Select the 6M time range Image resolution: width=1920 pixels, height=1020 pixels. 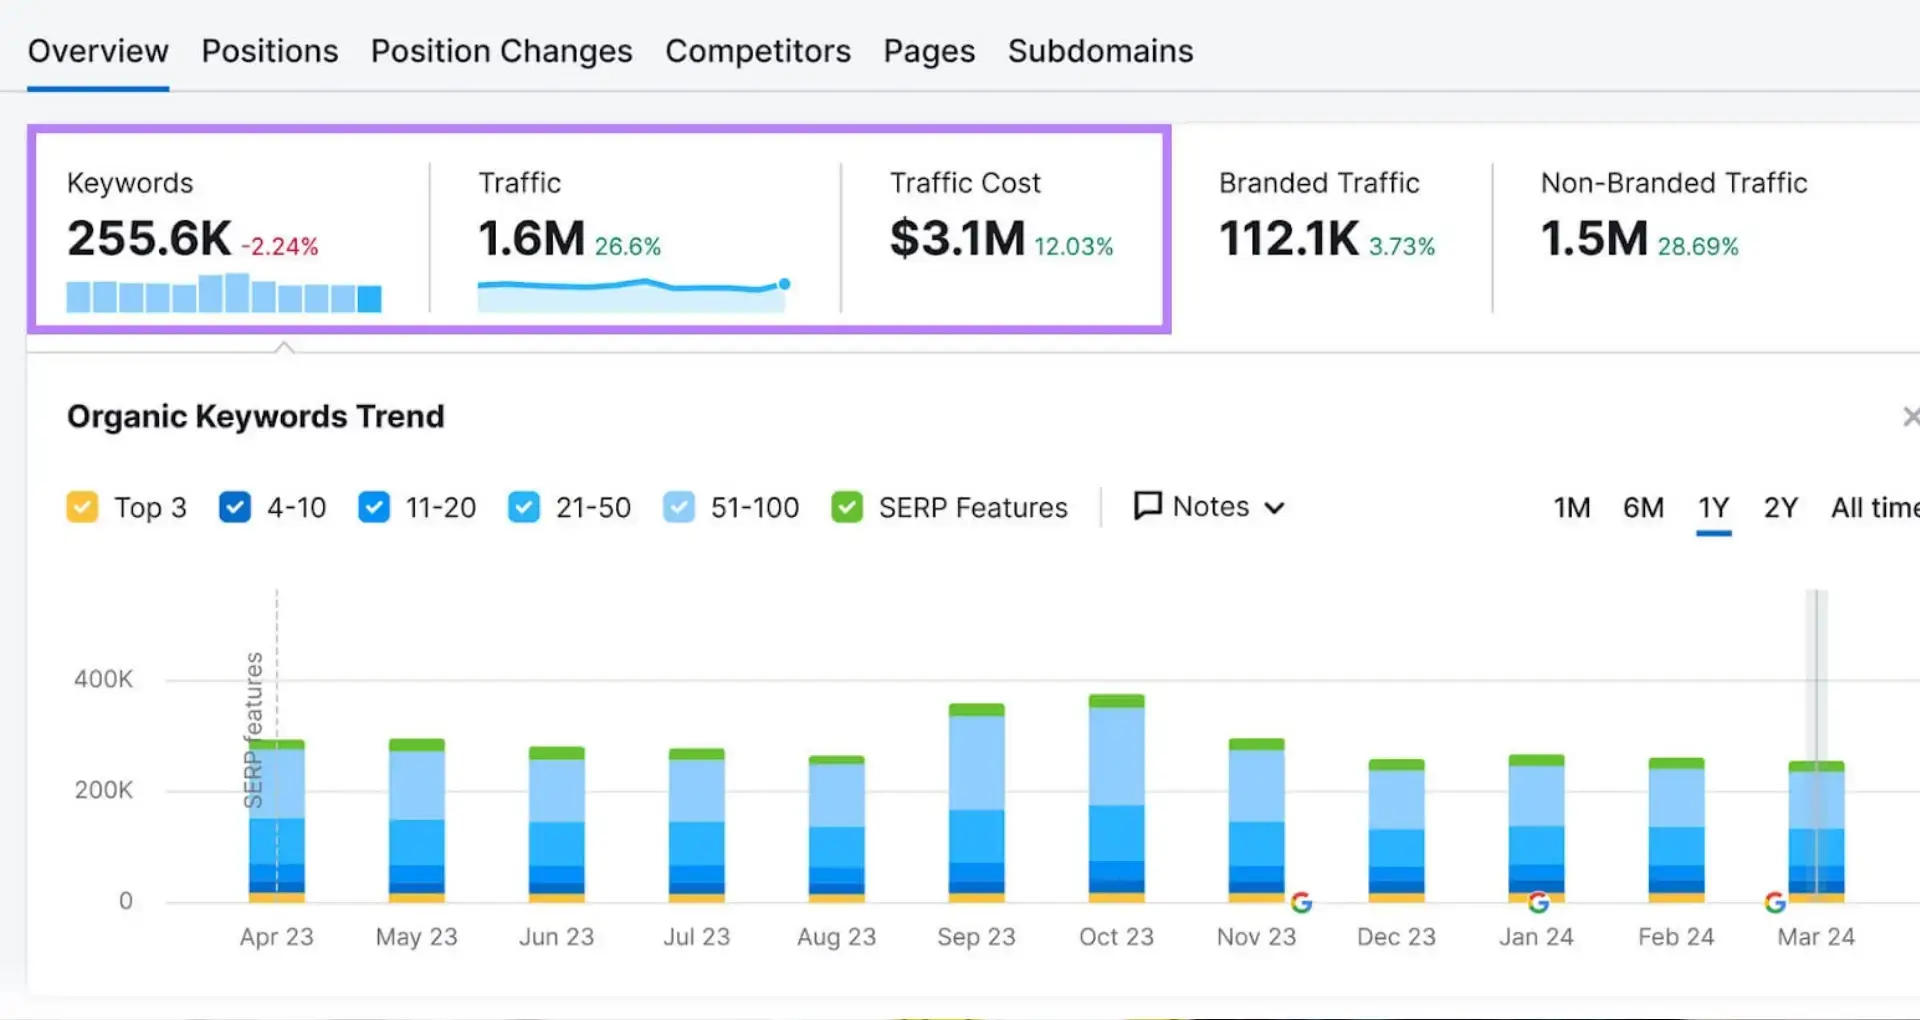tap(1643, 508)
